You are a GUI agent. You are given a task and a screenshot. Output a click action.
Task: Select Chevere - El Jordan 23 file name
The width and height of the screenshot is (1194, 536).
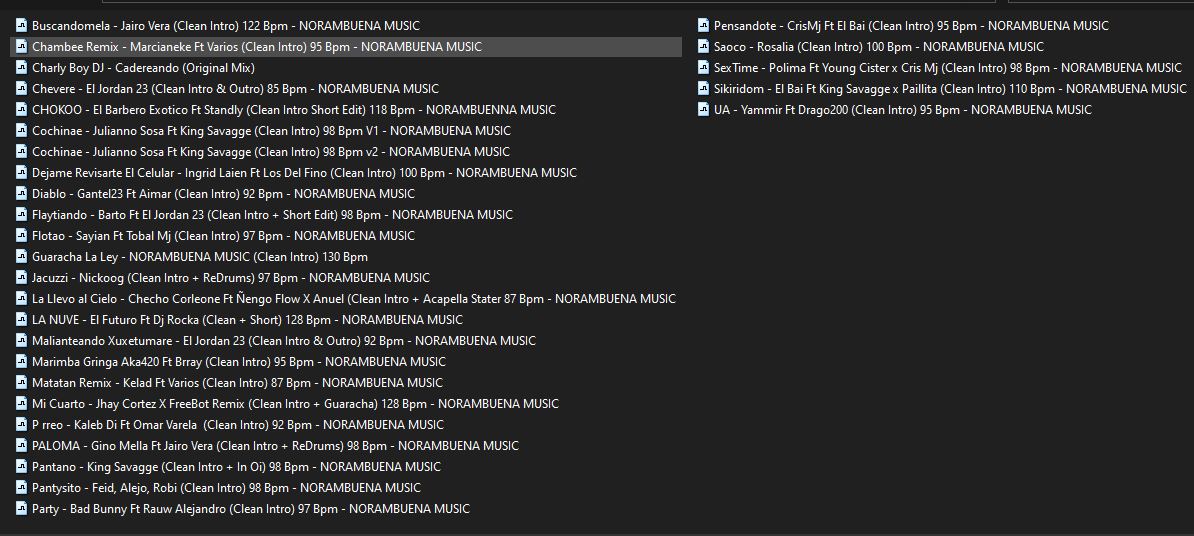[235, 89]
